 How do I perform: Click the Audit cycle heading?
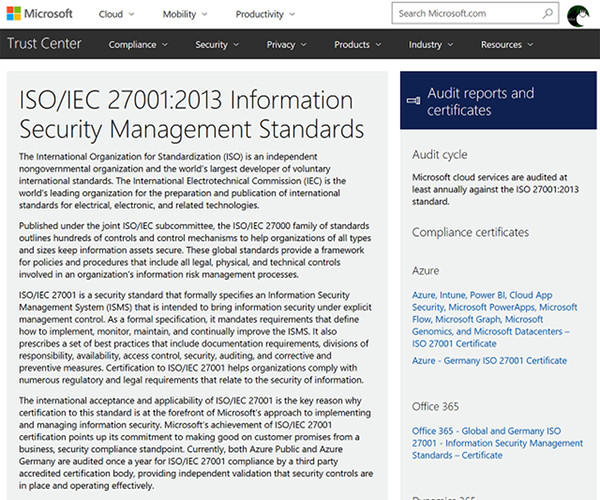[440, 155]
